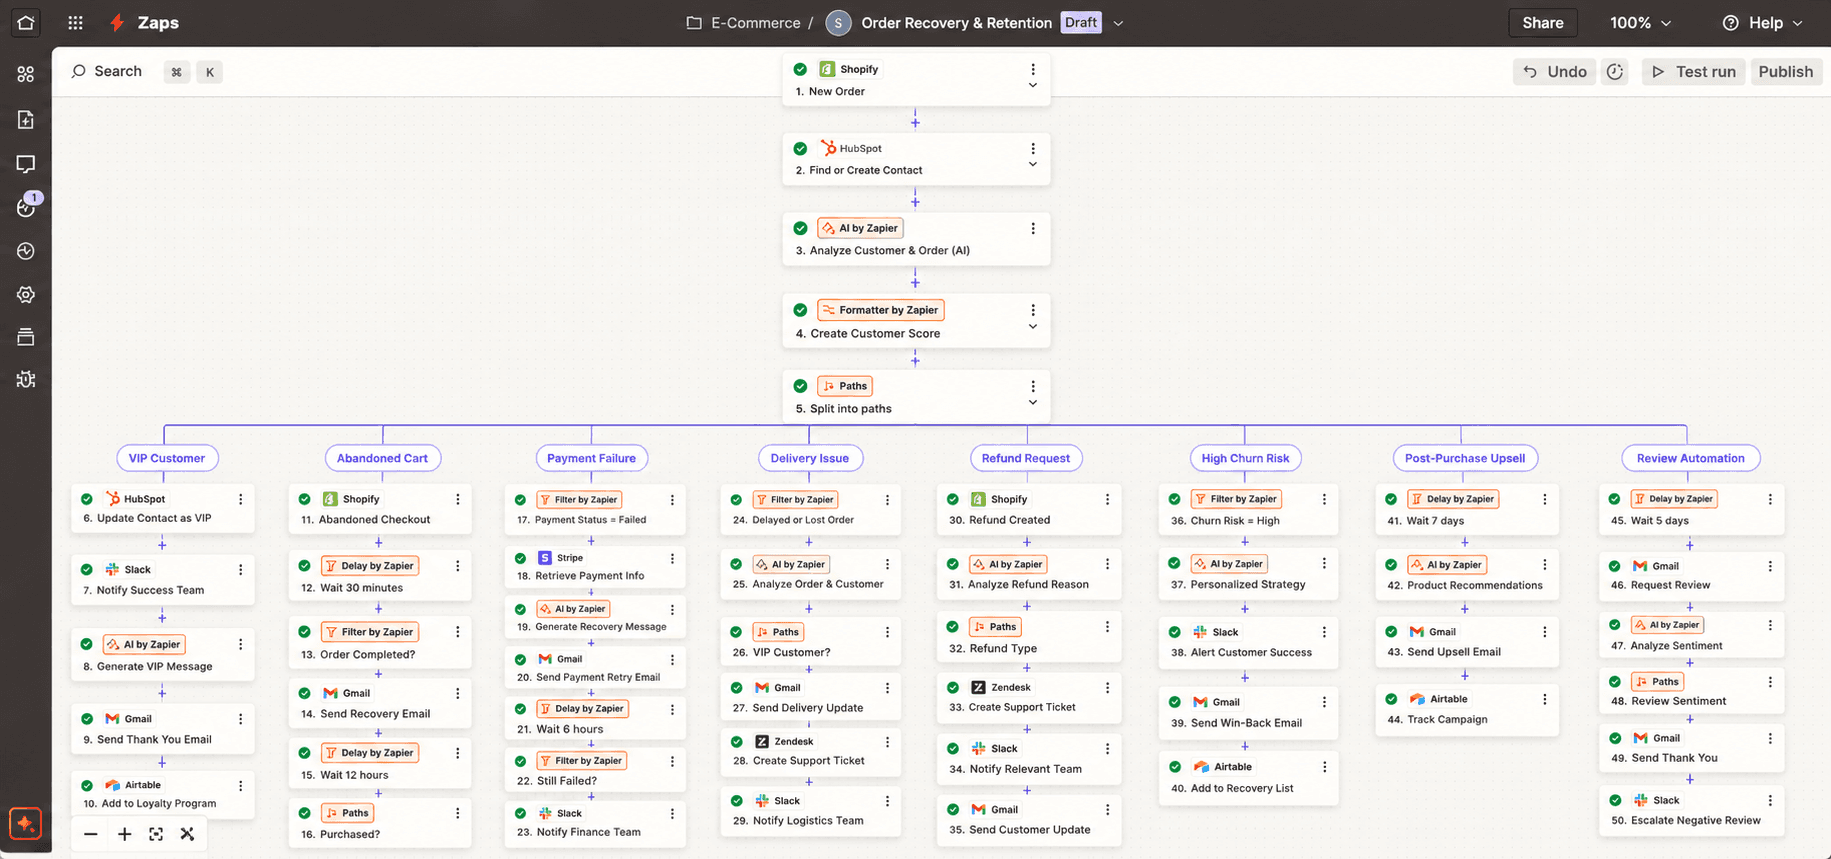The image size is (1831, 859).
Task: Open the clock history icon in the left sidebar
Action: [x=26, y=251]
